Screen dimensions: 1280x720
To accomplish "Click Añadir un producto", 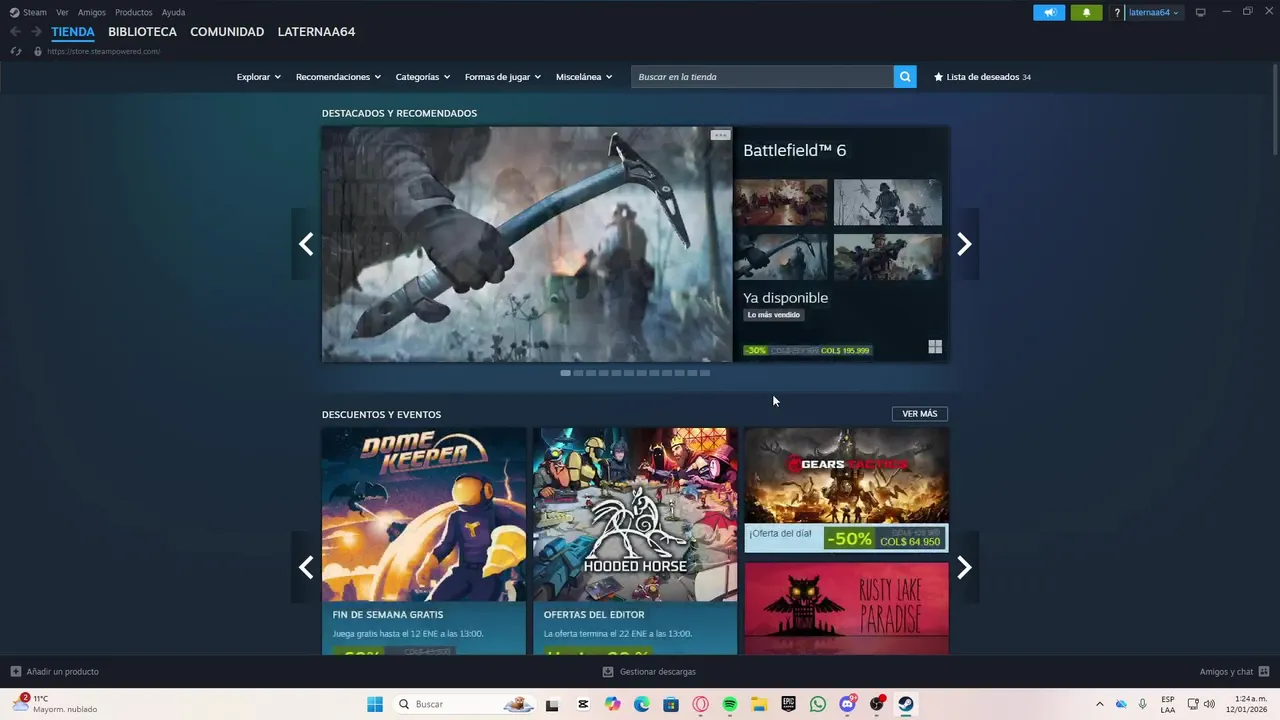I will [55, 672].
